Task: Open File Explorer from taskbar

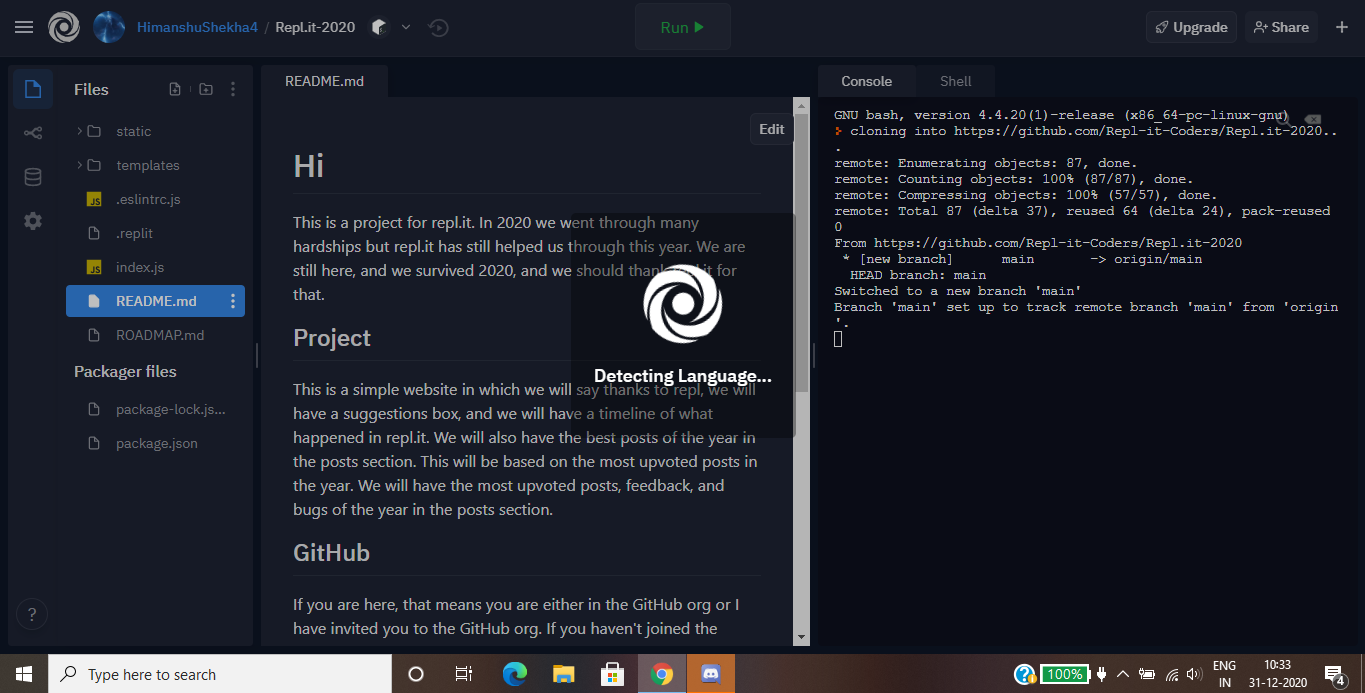Action: tap(563, 674)
